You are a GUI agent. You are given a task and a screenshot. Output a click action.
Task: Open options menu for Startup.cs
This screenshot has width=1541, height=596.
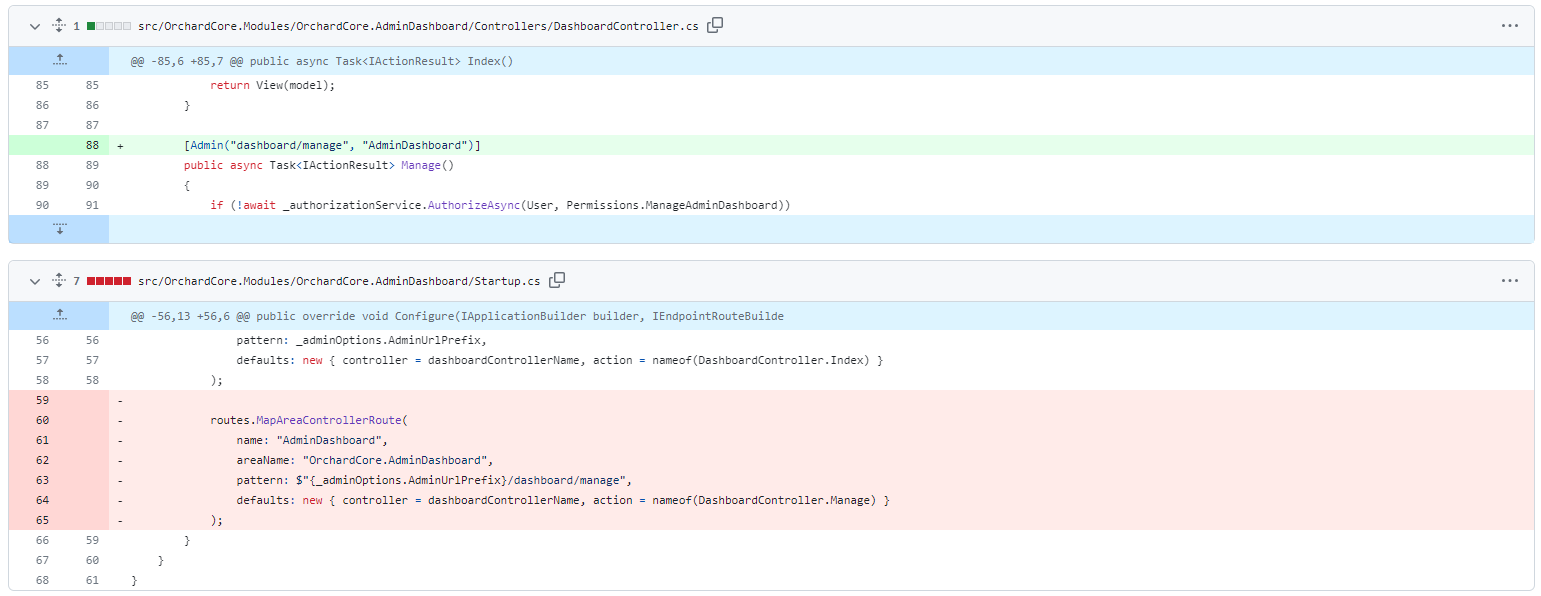click(x=1510, y=281)
